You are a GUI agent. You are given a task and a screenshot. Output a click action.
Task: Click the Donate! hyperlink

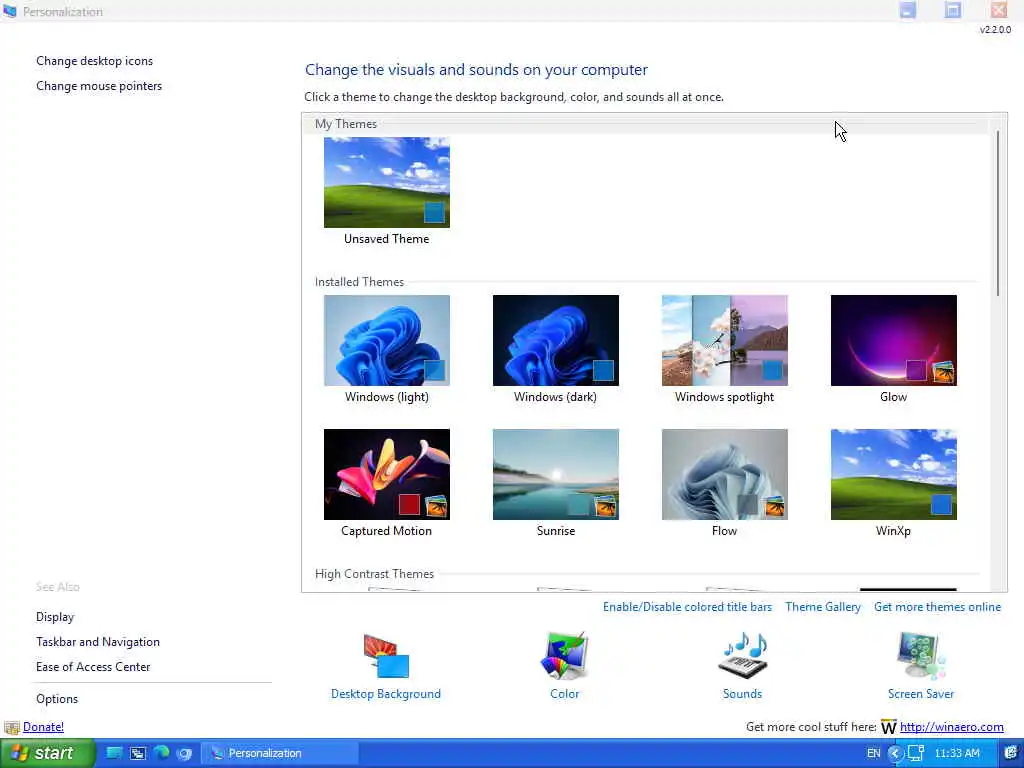(x=43, y=727)
